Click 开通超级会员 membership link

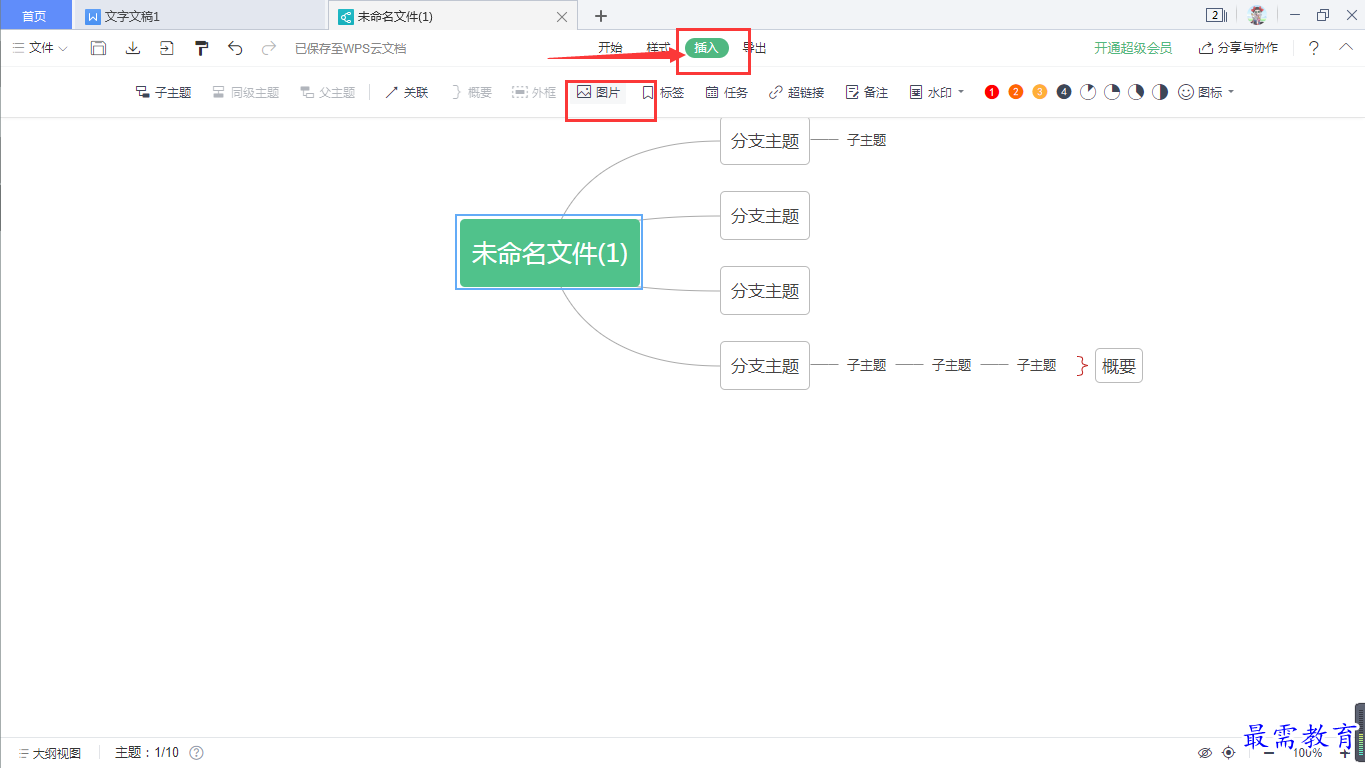coord(1133,48)
